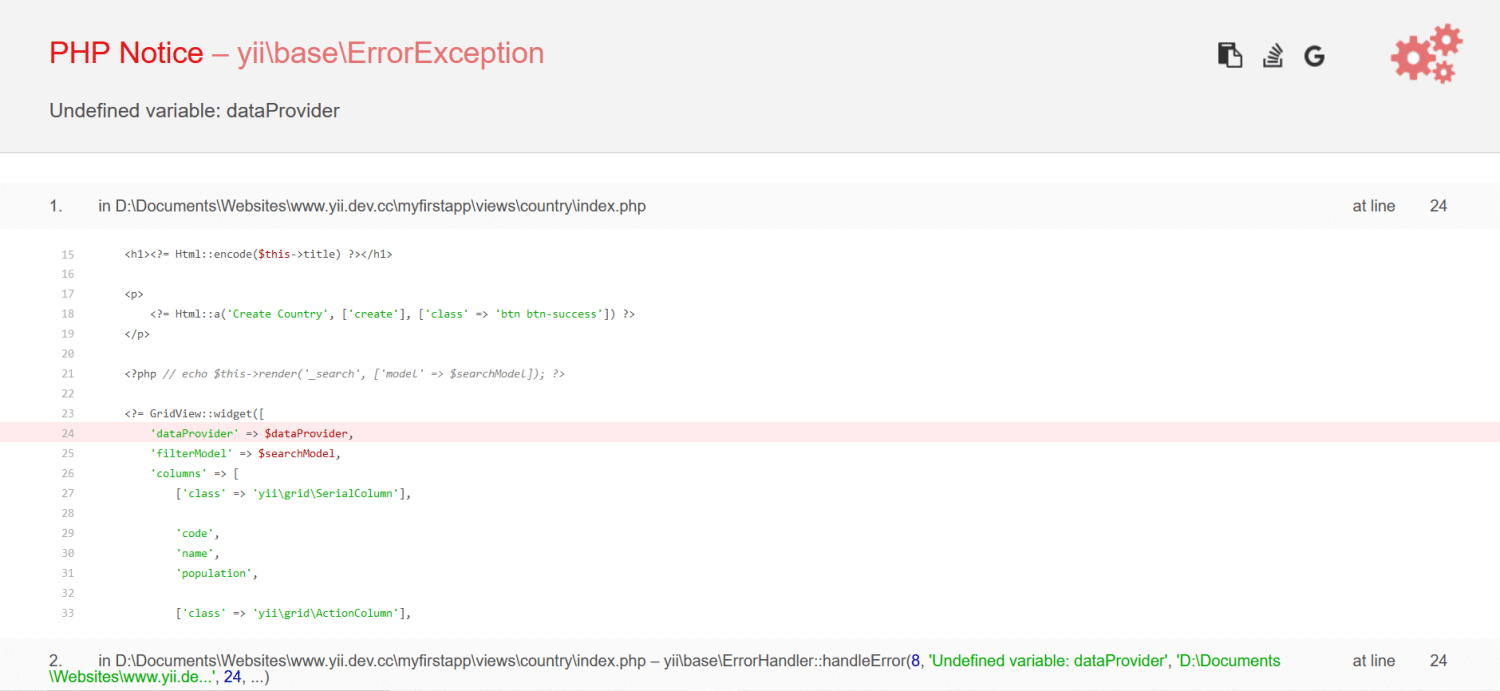Click the PHP Notice heading
Viewport: 1500px width, 691px height.
pyautogui.click(x=127, y=52)
